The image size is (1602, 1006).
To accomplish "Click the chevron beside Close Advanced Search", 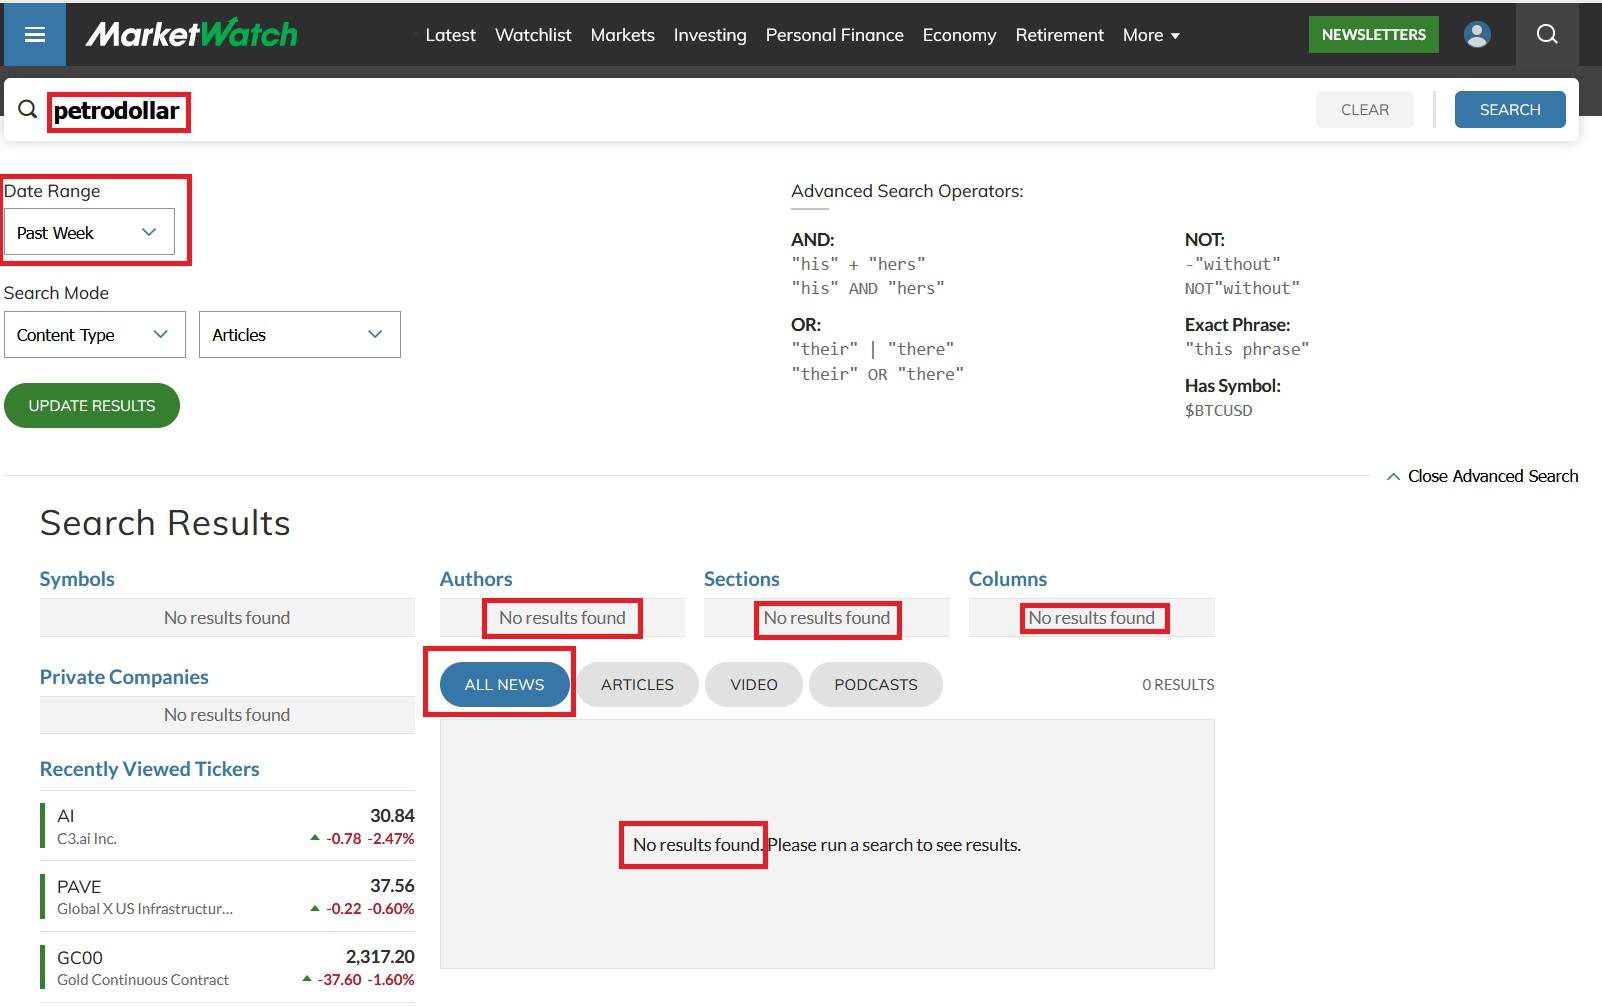I will tap(1393, 477).
